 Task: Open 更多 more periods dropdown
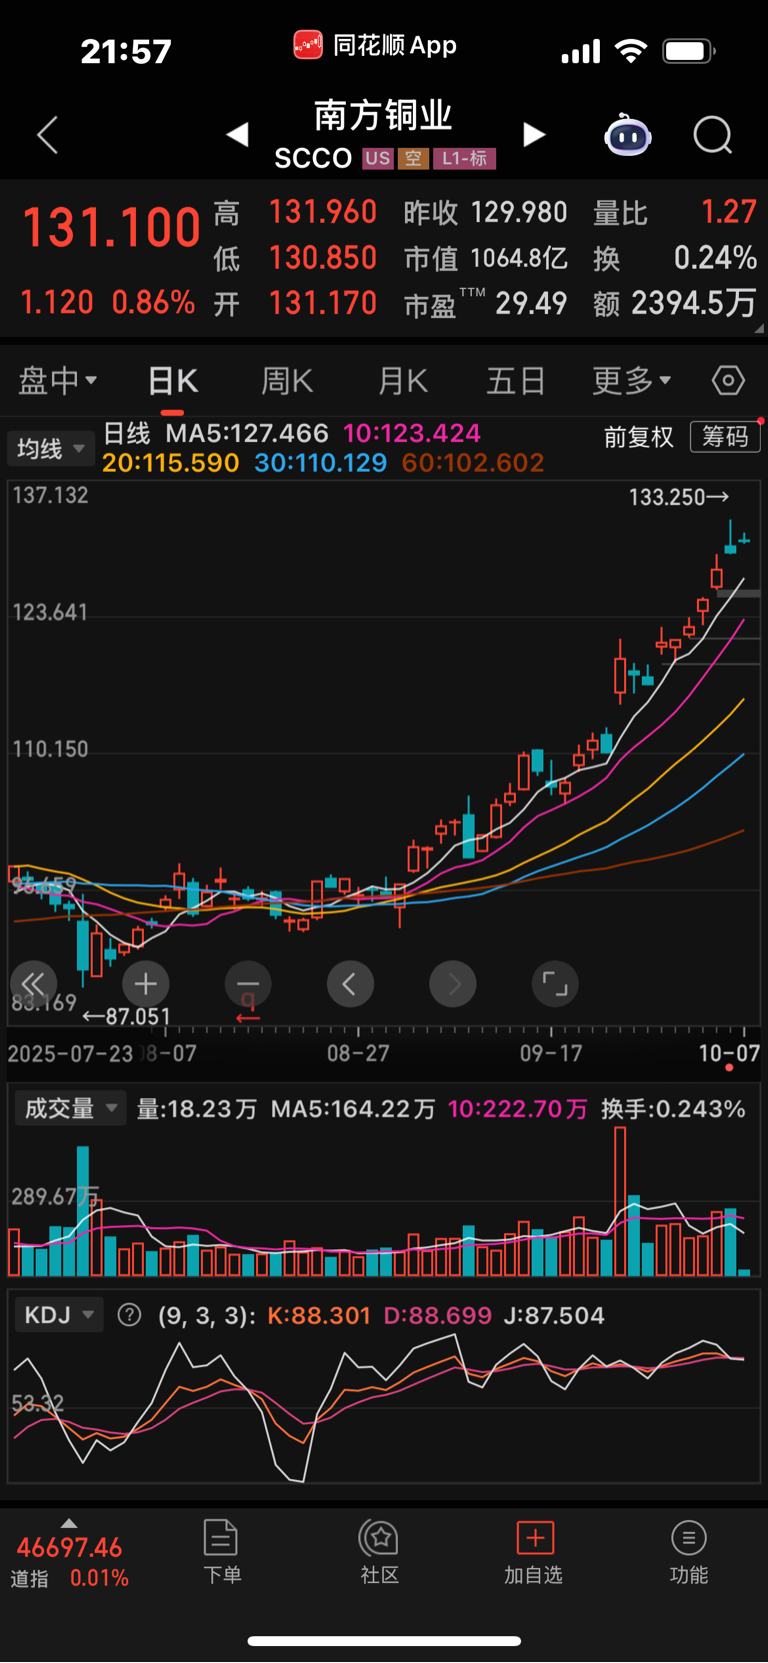pos(632,380)
